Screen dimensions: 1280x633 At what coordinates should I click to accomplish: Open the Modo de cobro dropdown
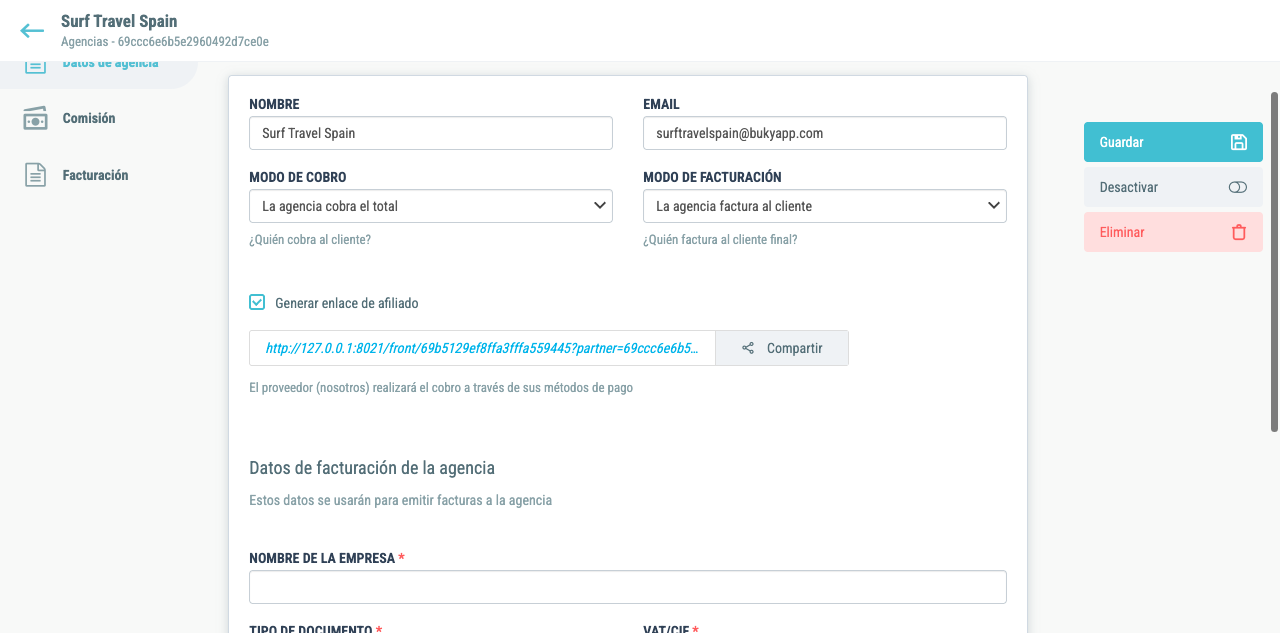[x=431, y=206]
